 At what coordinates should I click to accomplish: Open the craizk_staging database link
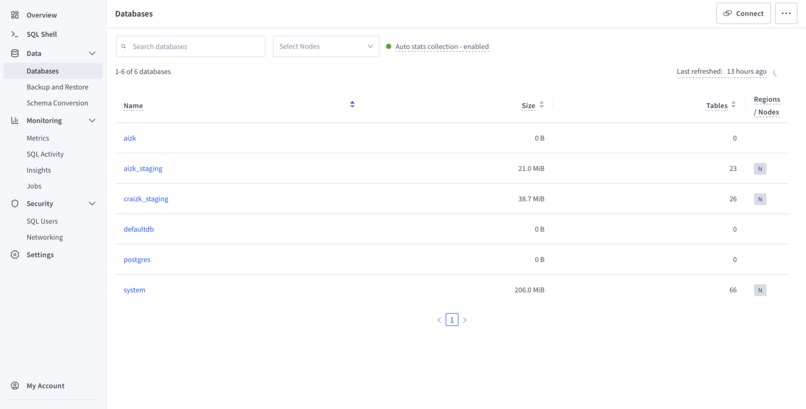(x=145, y=199)
